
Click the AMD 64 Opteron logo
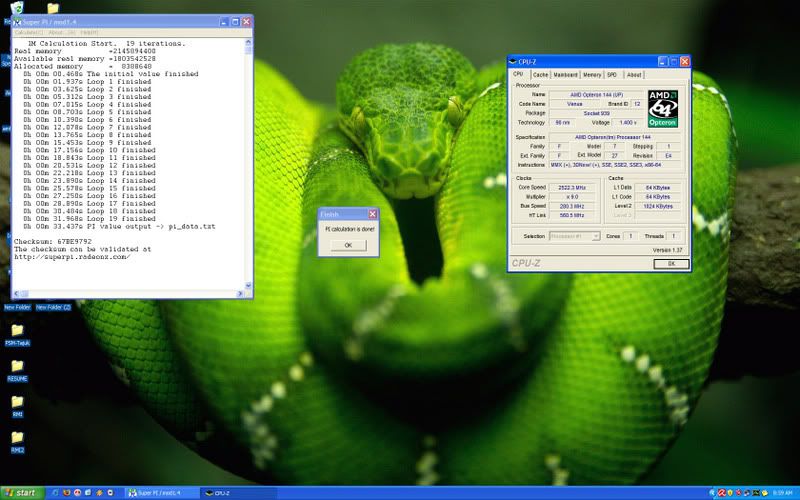662,109
